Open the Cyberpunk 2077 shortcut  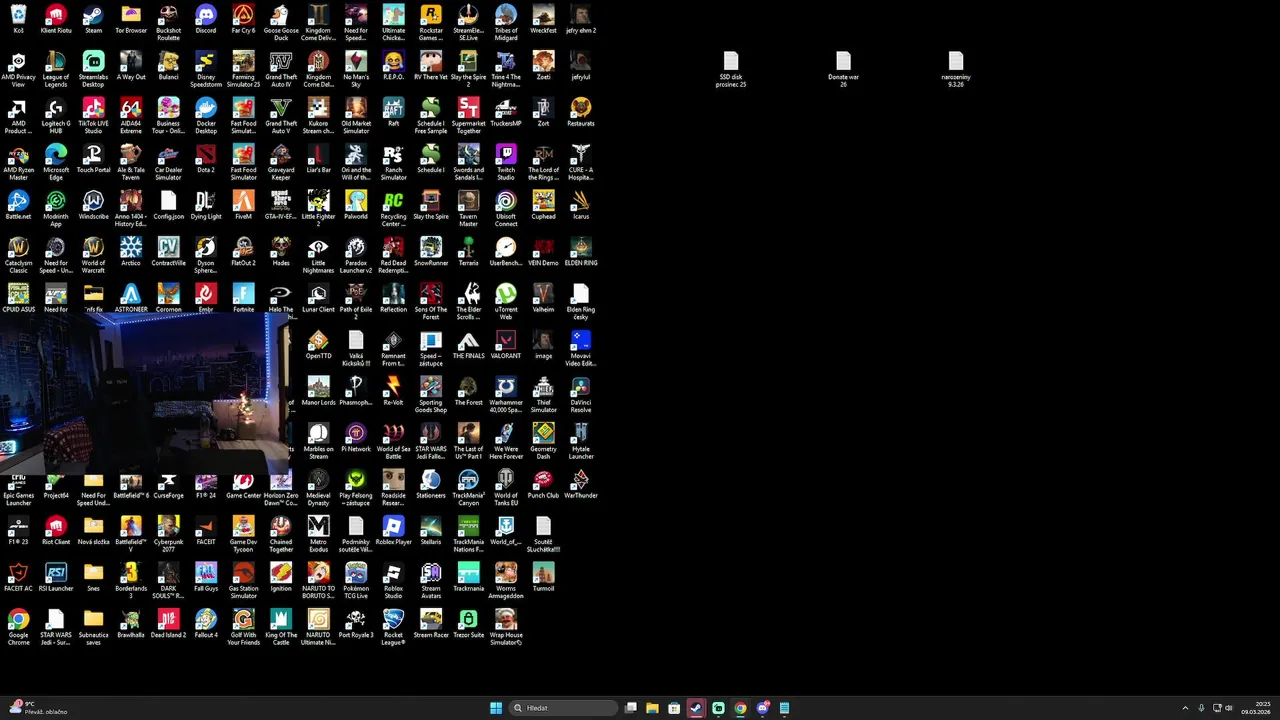click(168, 535)
